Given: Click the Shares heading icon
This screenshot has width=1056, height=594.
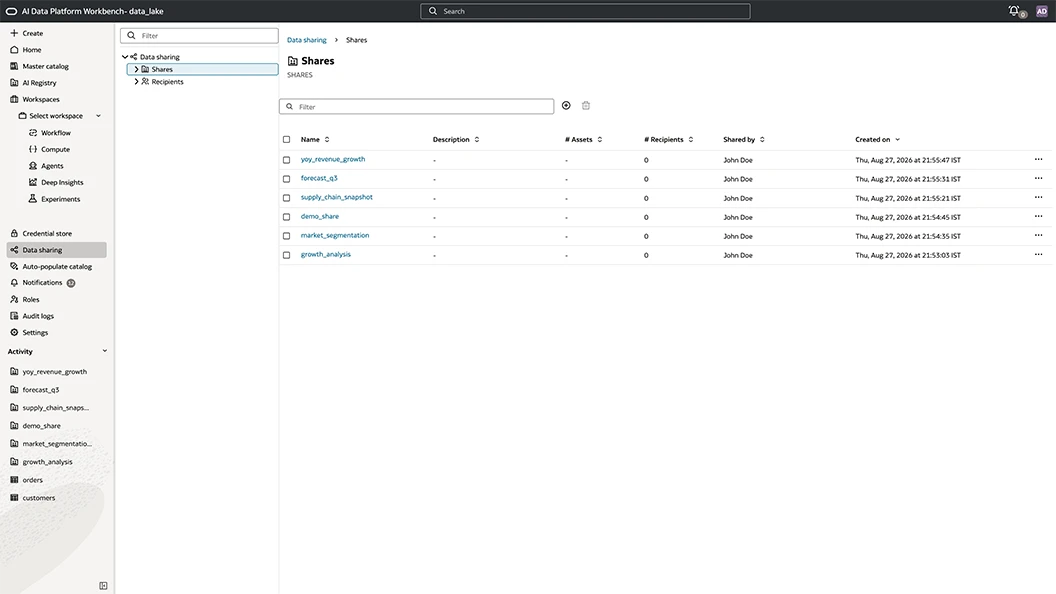Looking at the screenshot, I should click(x=292, y=61).
